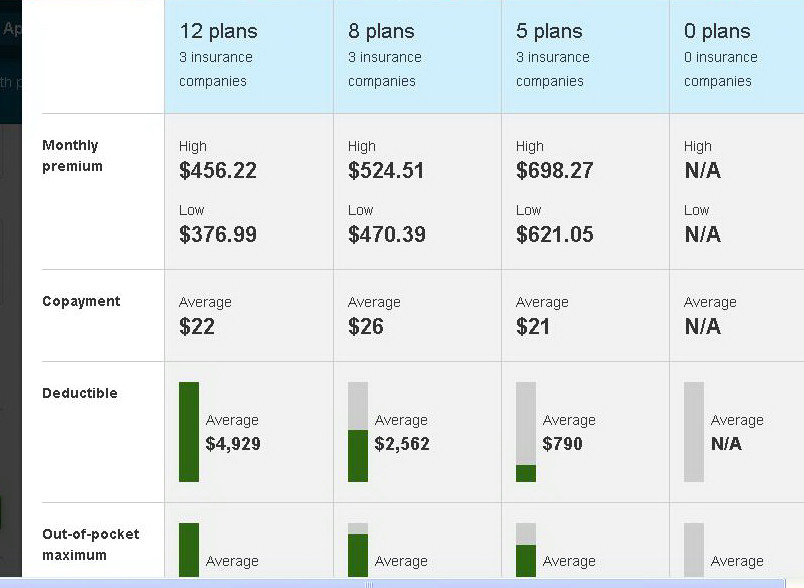Click the $26 average copayment value
804x588 pixels.
(x=366, y=327)
